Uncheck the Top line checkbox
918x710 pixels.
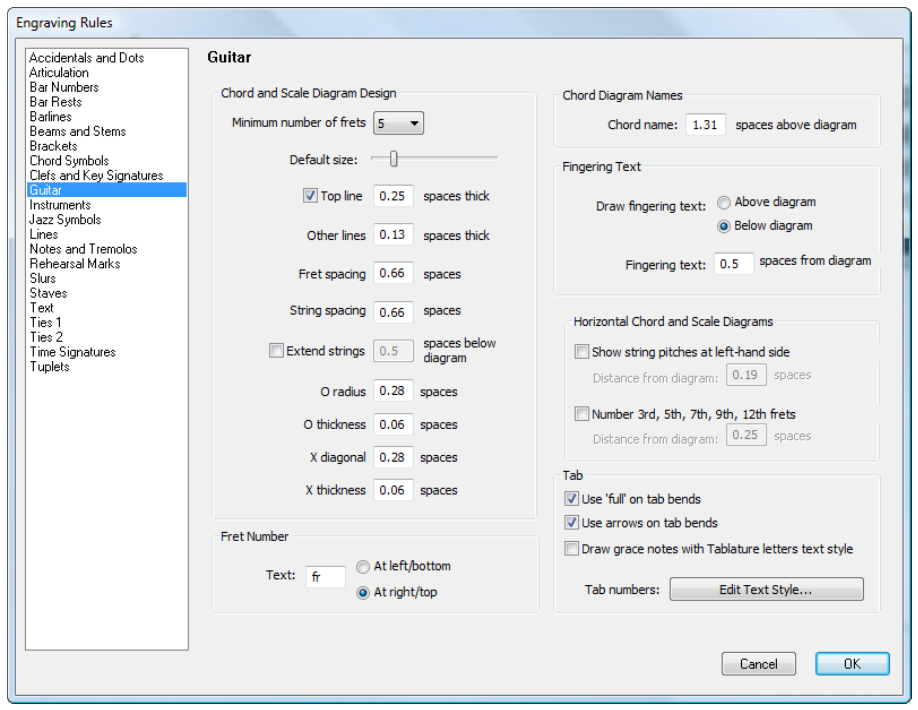coord(310,197)
